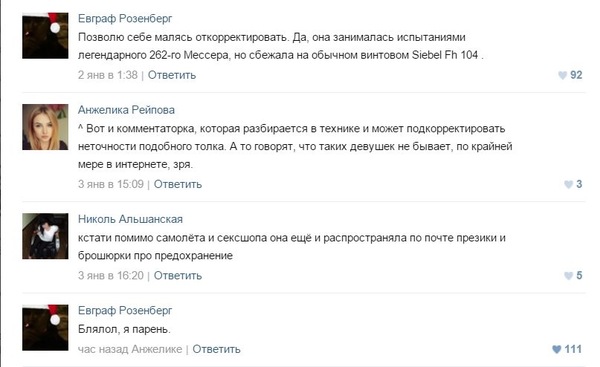The image size is (600, 367).
Task: Open Евграф Розенберг name on 'Блялол' comment
Action: click(x=125, y=310)
